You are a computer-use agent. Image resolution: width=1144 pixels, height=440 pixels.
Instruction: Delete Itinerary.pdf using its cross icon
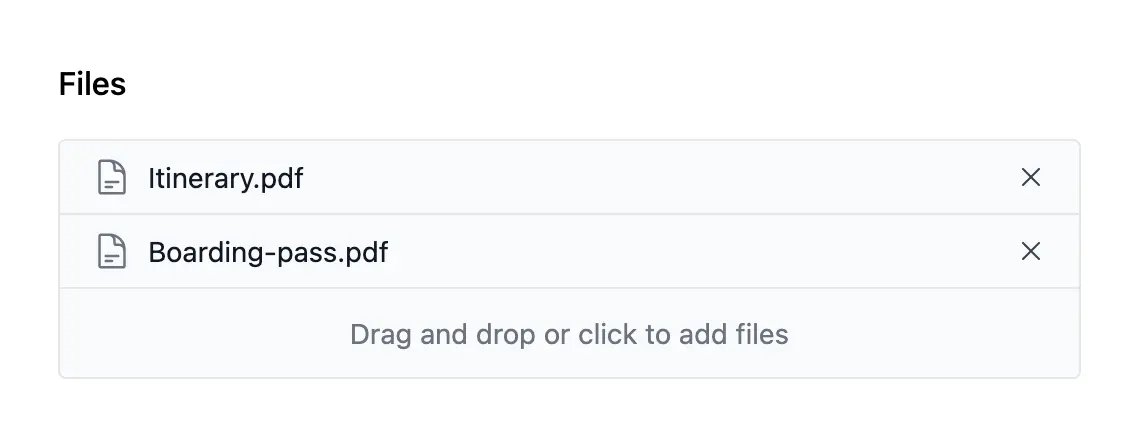[x=1030, y=178]
